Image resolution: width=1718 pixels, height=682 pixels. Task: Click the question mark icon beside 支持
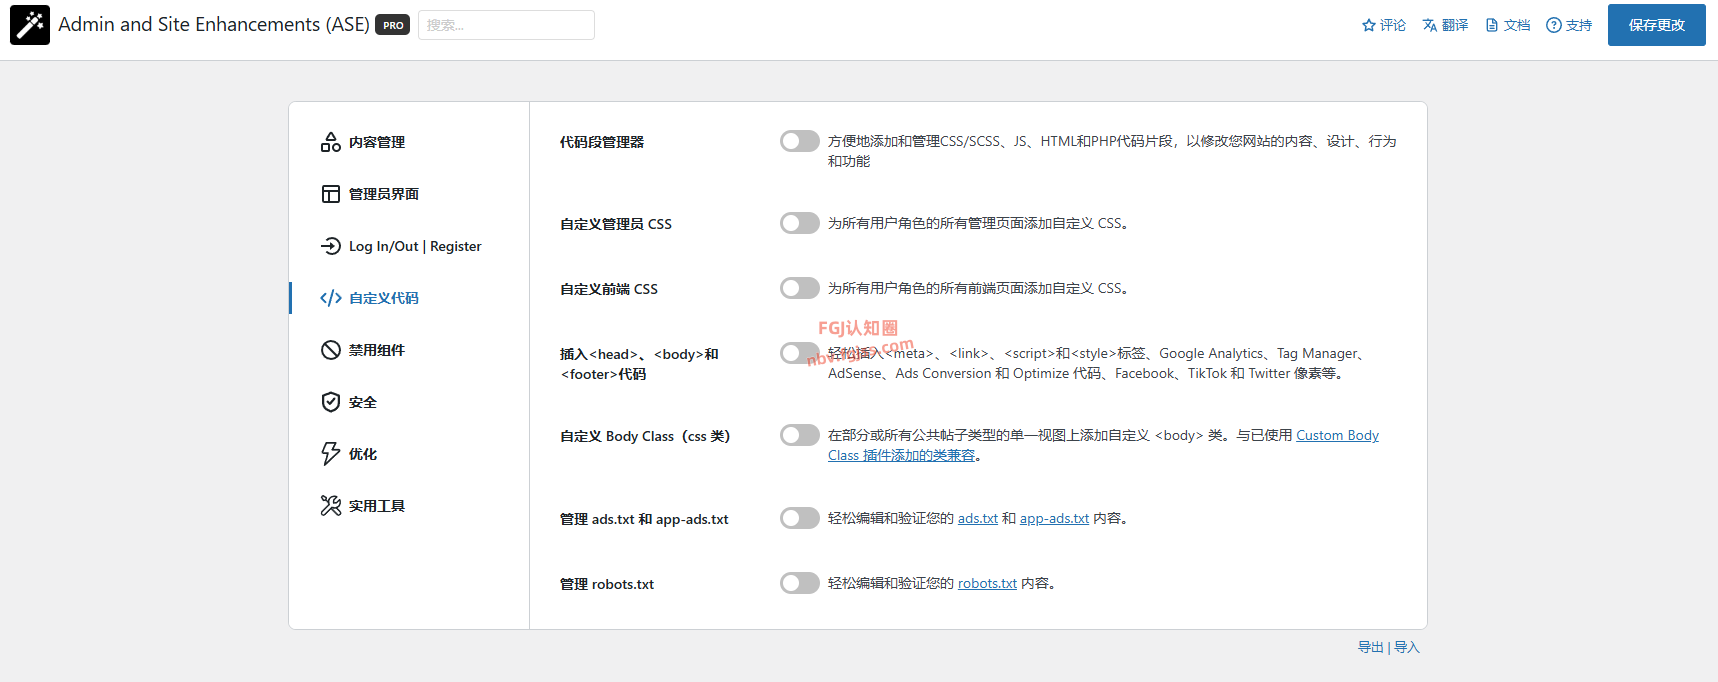pos(1554,25)
